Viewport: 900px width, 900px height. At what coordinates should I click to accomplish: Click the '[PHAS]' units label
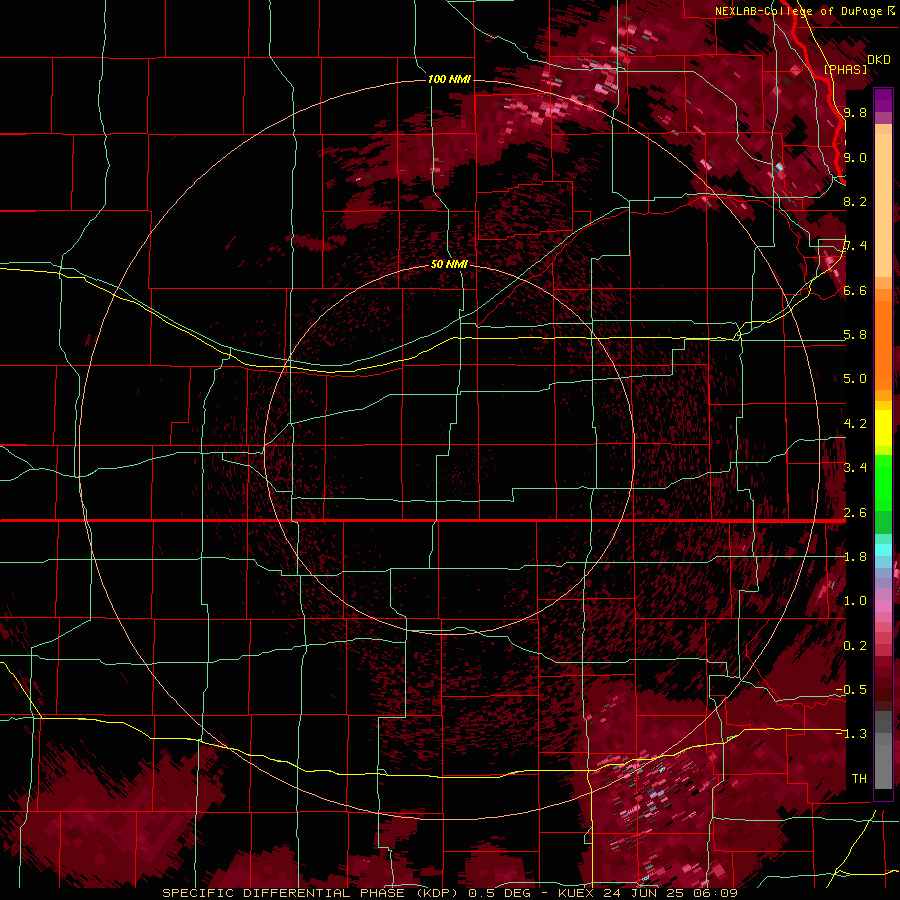[x=845, y=69]
